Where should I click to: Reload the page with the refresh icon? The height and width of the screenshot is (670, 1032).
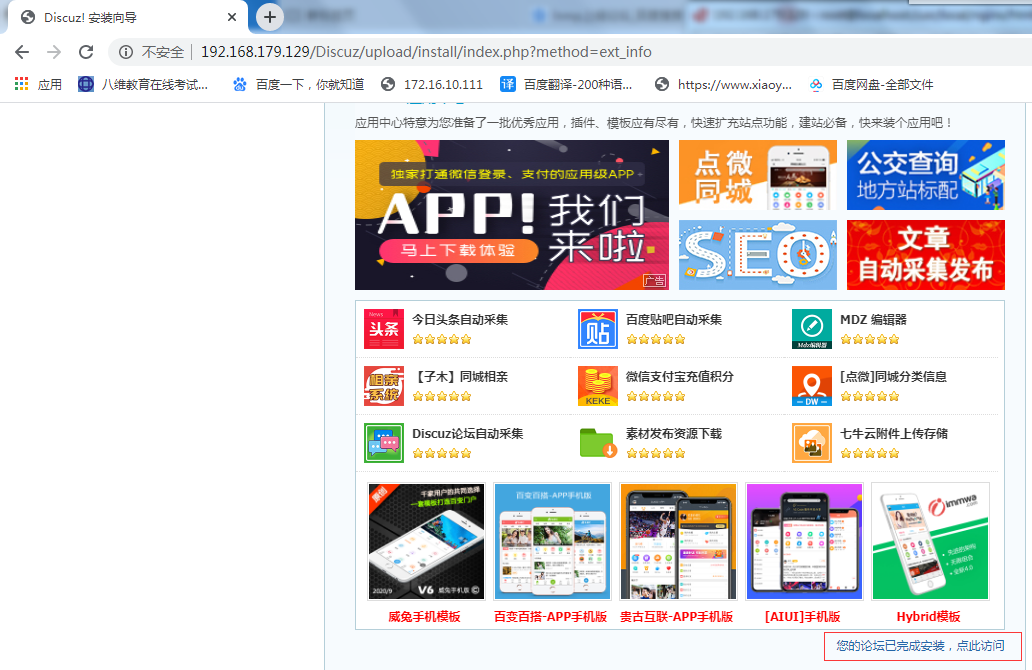coord(85,51)
